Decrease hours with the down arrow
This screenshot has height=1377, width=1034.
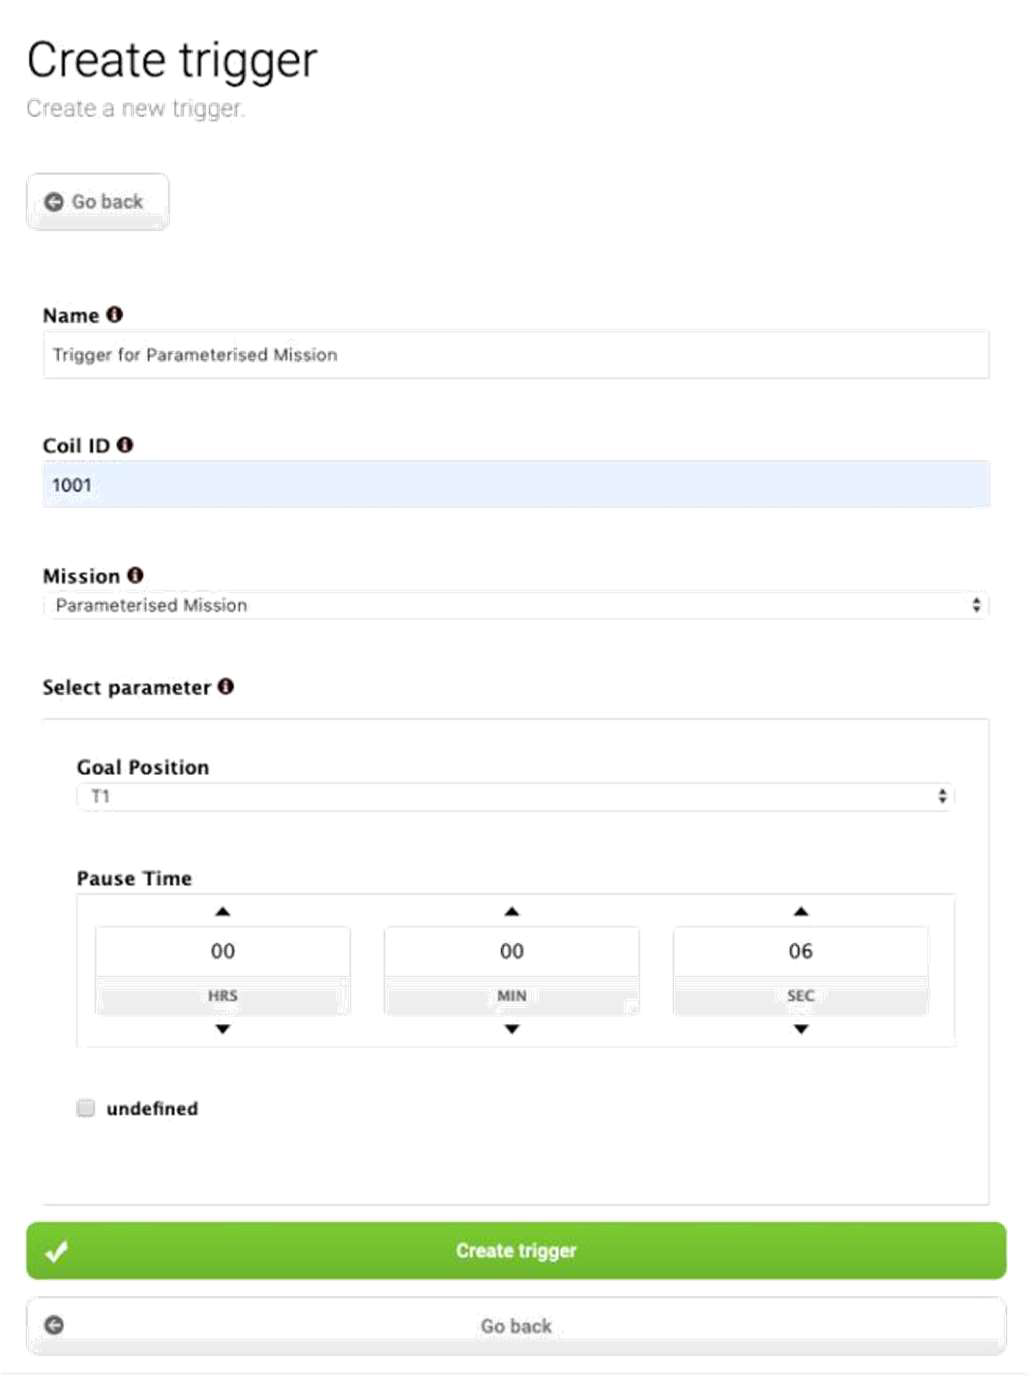tap(223, 1029)
